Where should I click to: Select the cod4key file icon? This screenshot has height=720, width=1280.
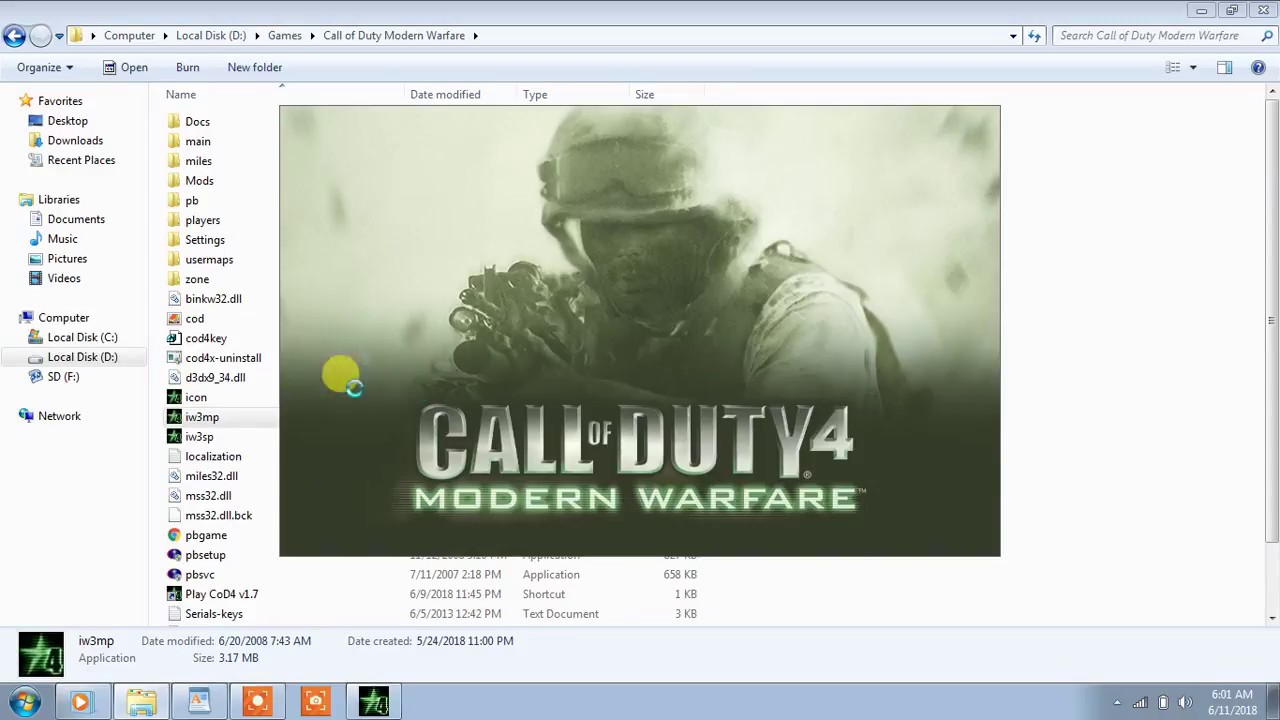pyautogui.click(x=174, y=338)
